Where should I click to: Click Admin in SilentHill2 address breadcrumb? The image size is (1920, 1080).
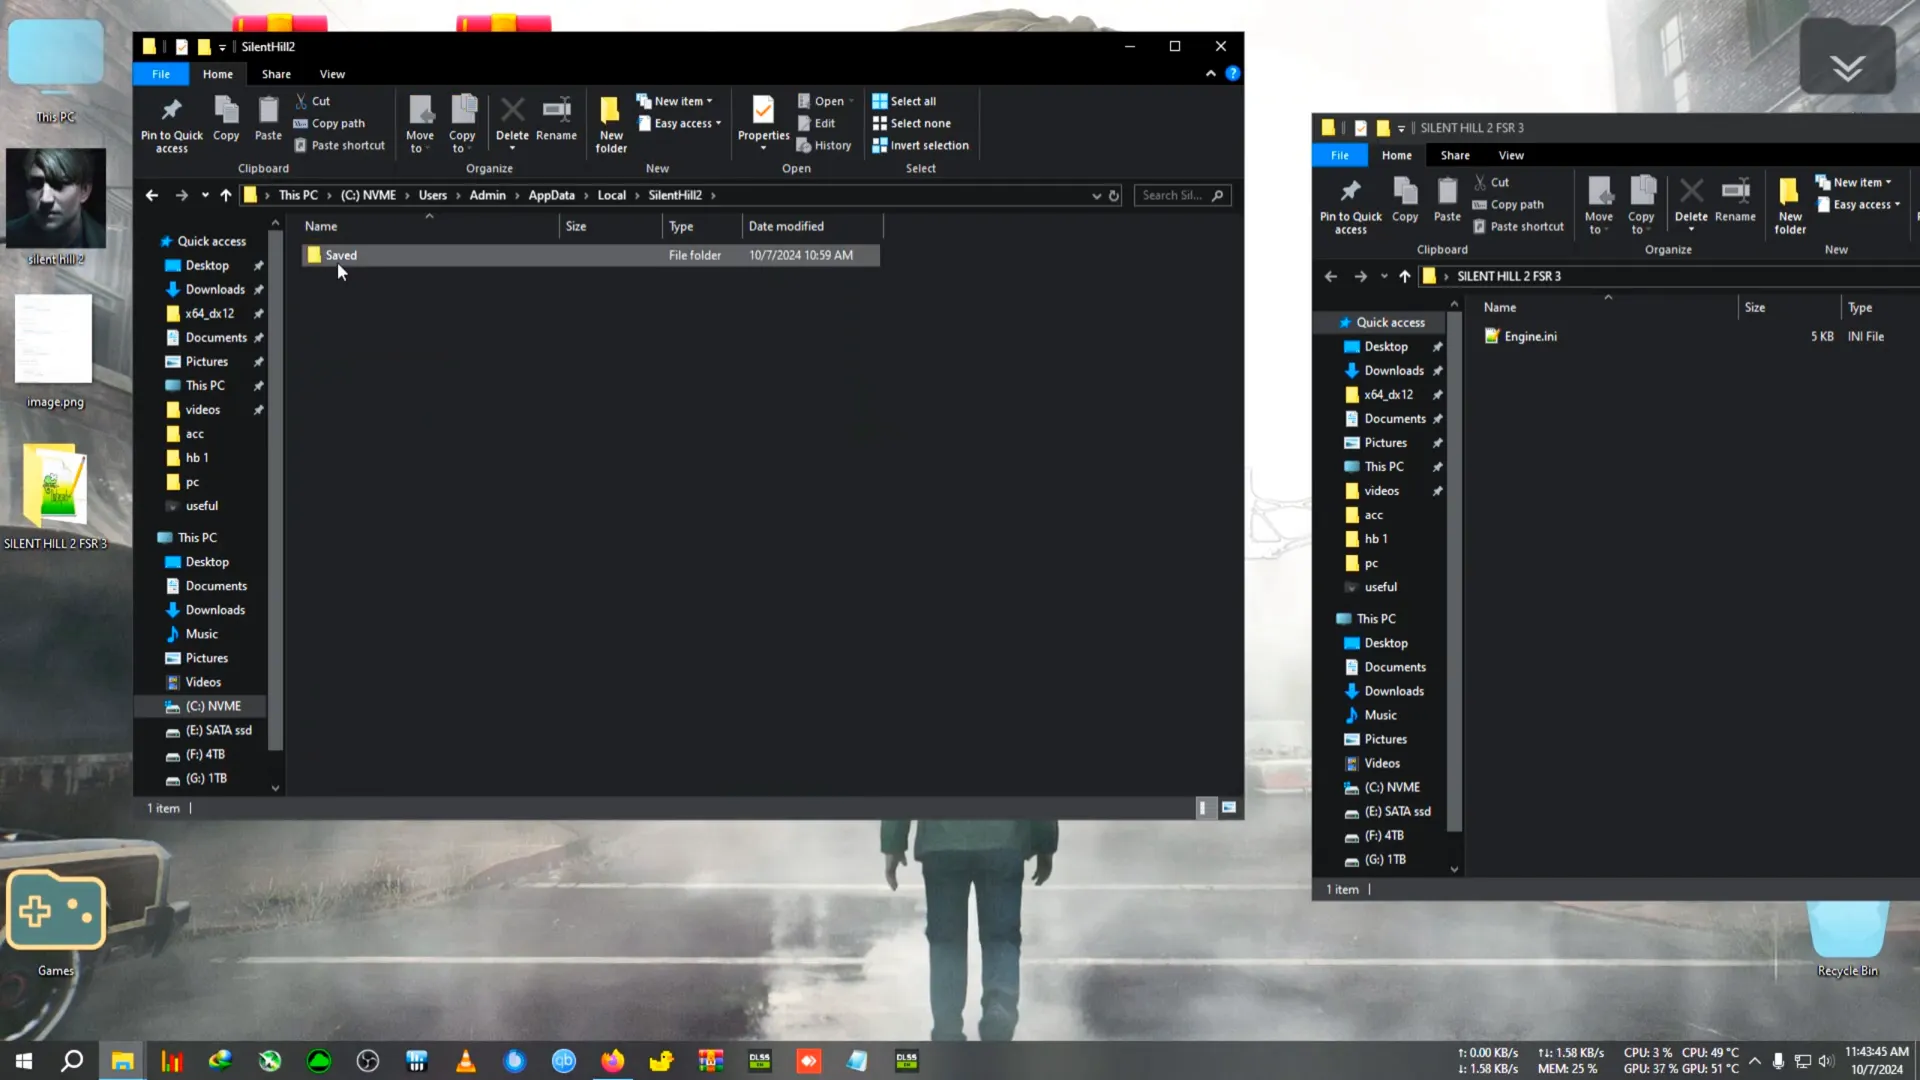(487, 195)
